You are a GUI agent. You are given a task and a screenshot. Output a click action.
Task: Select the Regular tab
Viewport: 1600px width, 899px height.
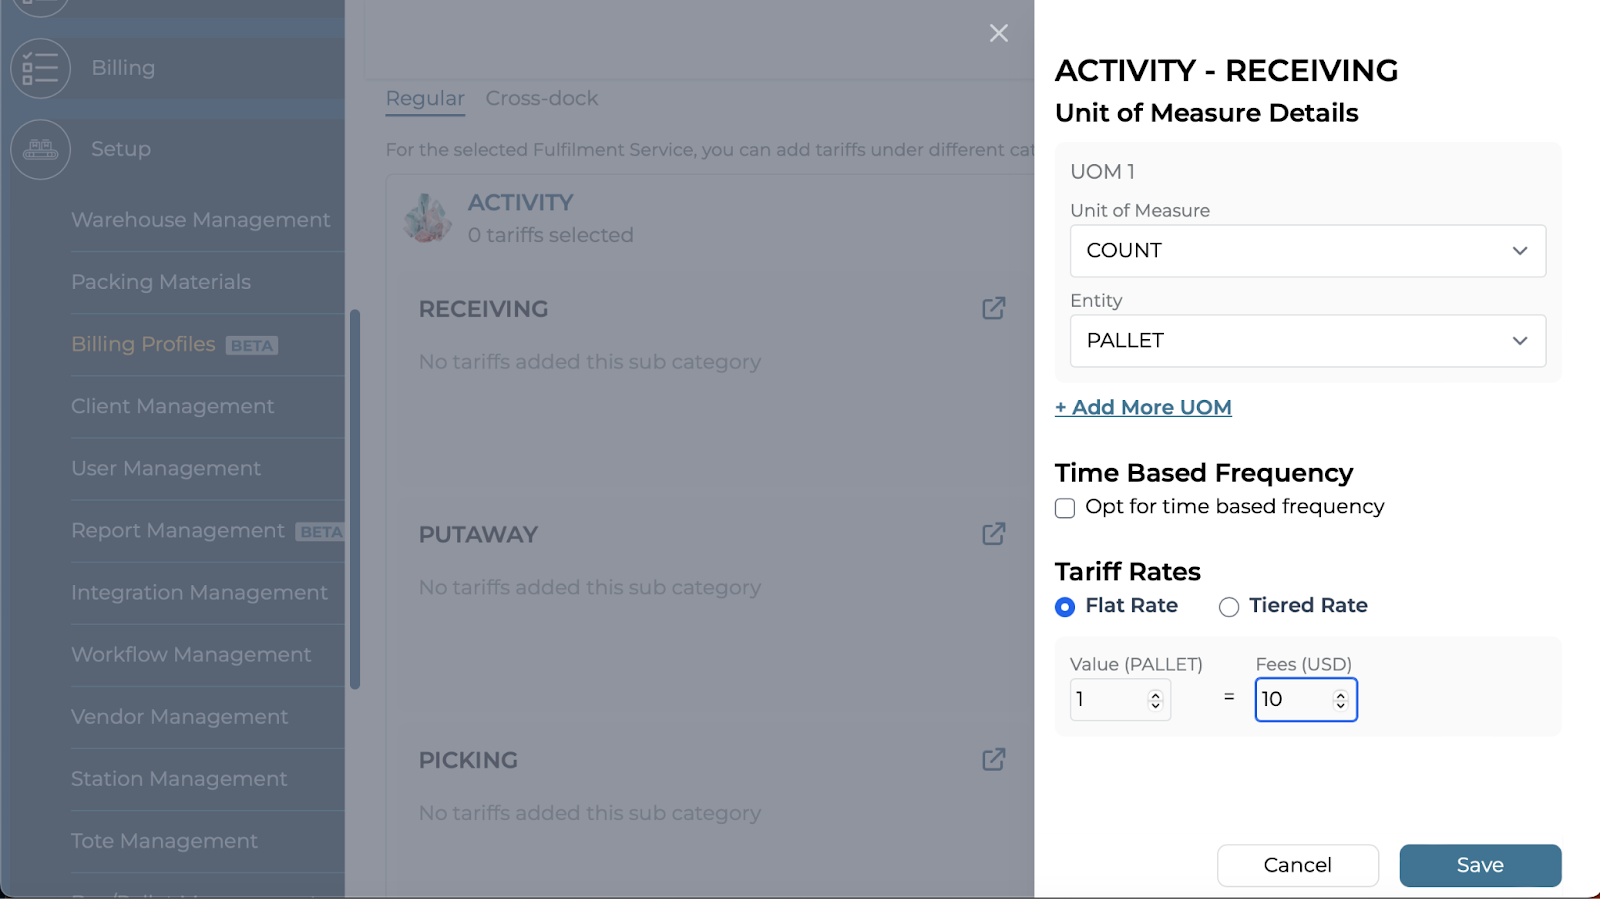coord(425,98)
